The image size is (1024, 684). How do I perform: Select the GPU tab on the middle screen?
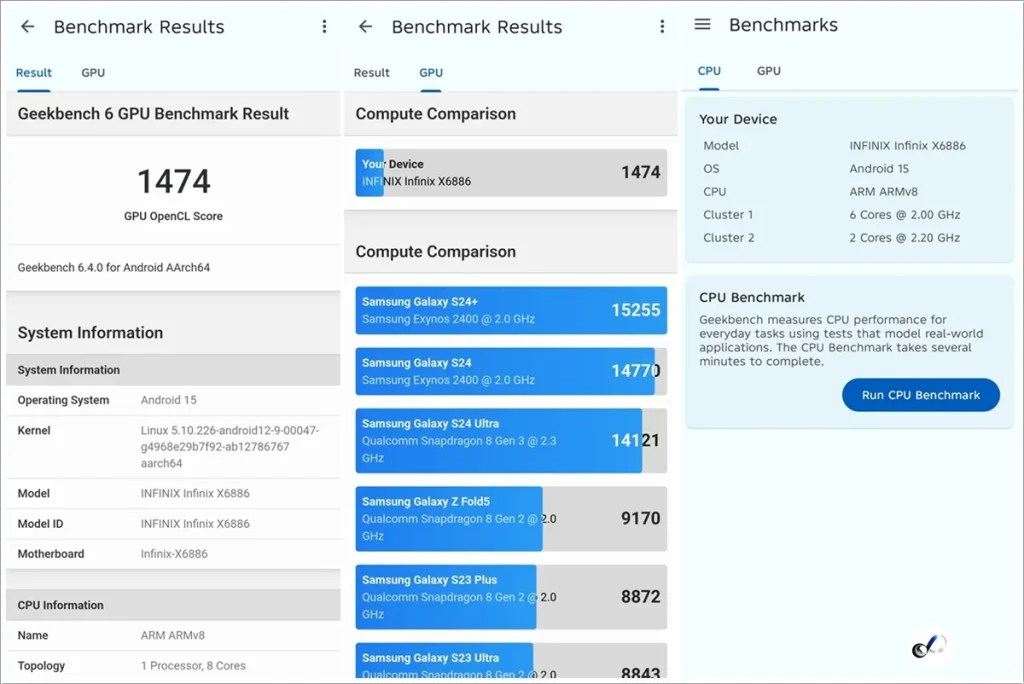click(431, 73)
